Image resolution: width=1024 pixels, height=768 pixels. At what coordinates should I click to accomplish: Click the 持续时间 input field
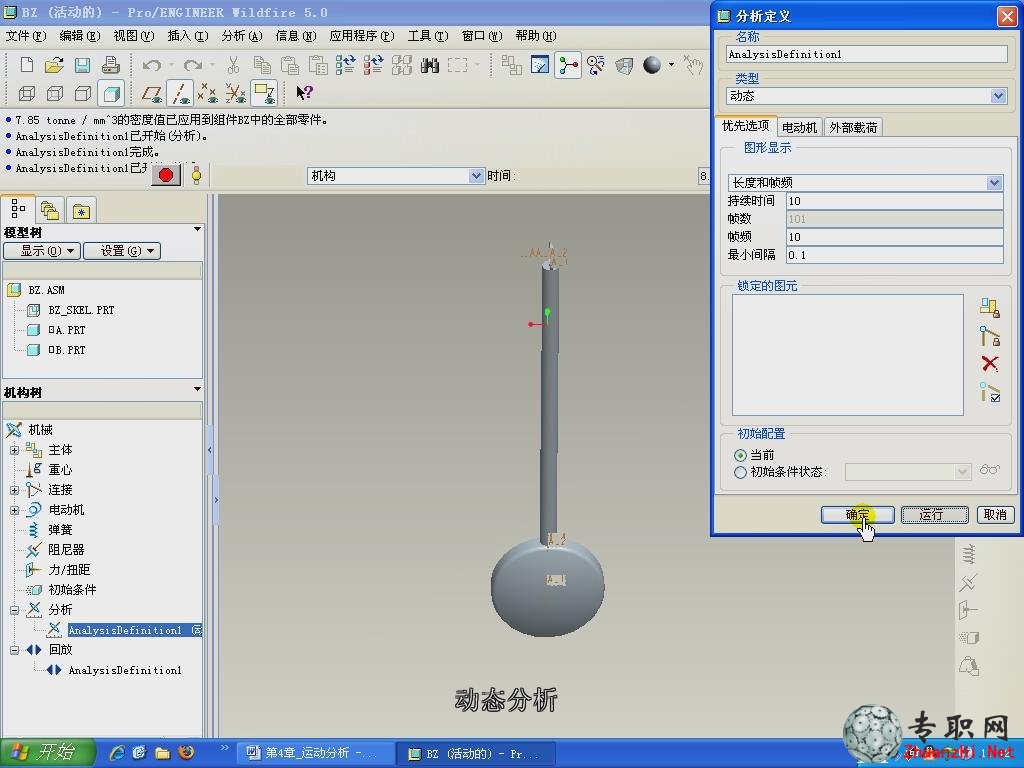pyautogui.click(x=894, y=201)
